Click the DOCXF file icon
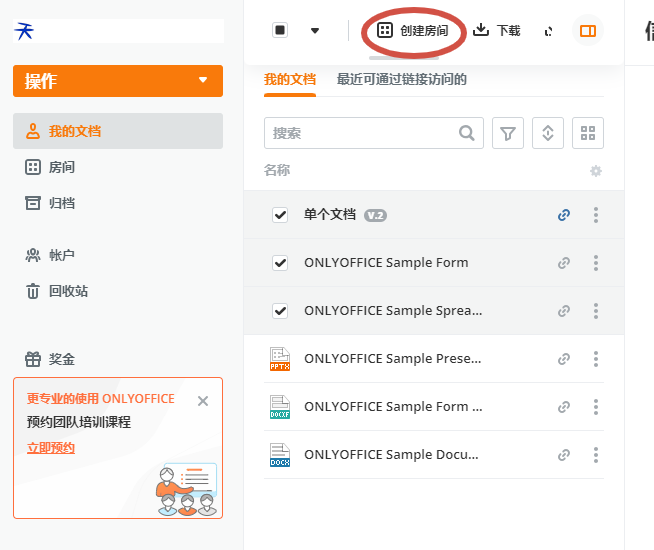The height and width of the screenshot is (550, 654). click(x=280, y=407)
